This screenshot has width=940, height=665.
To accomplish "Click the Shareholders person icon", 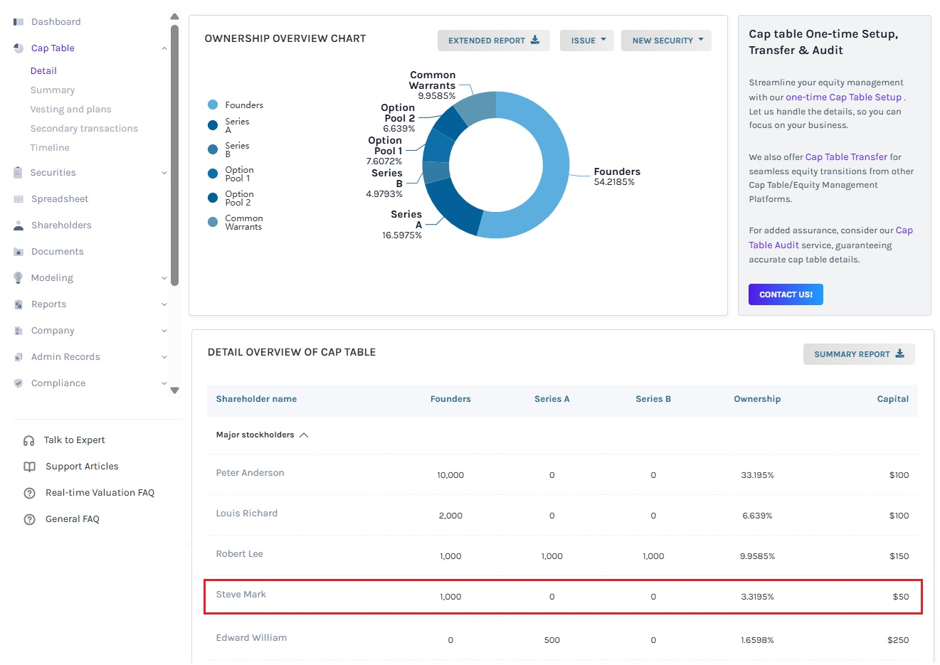I will pyautogui.click(x=19, y=225).
